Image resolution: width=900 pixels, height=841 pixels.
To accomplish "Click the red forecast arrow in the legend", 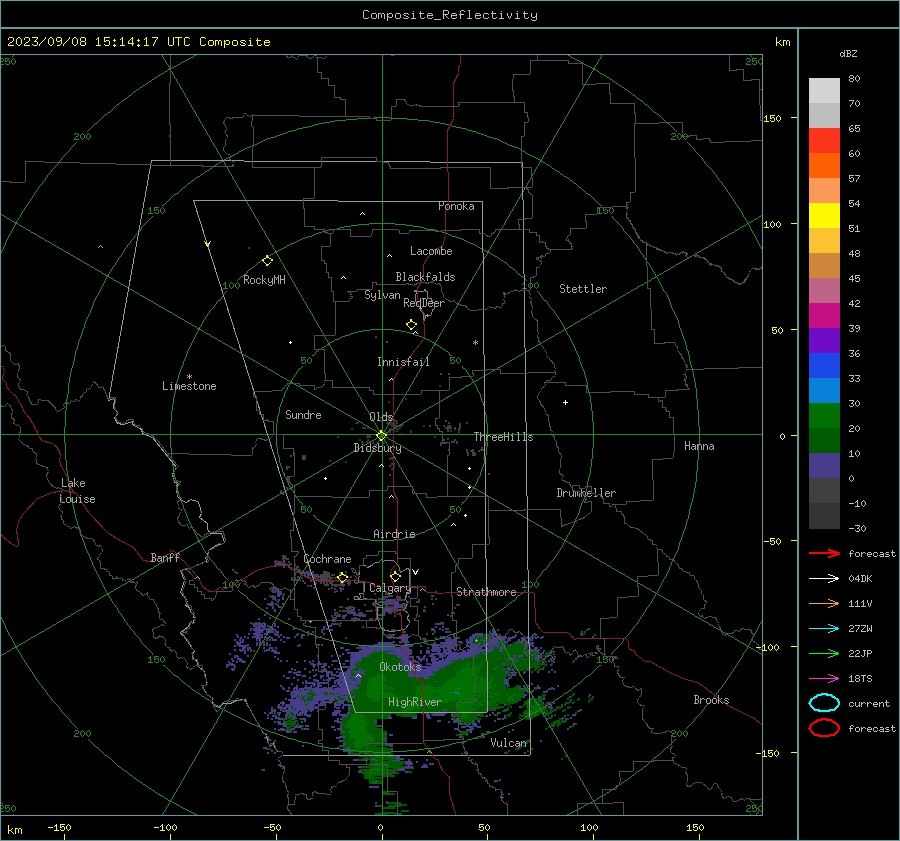I will [x=824, y=553].
